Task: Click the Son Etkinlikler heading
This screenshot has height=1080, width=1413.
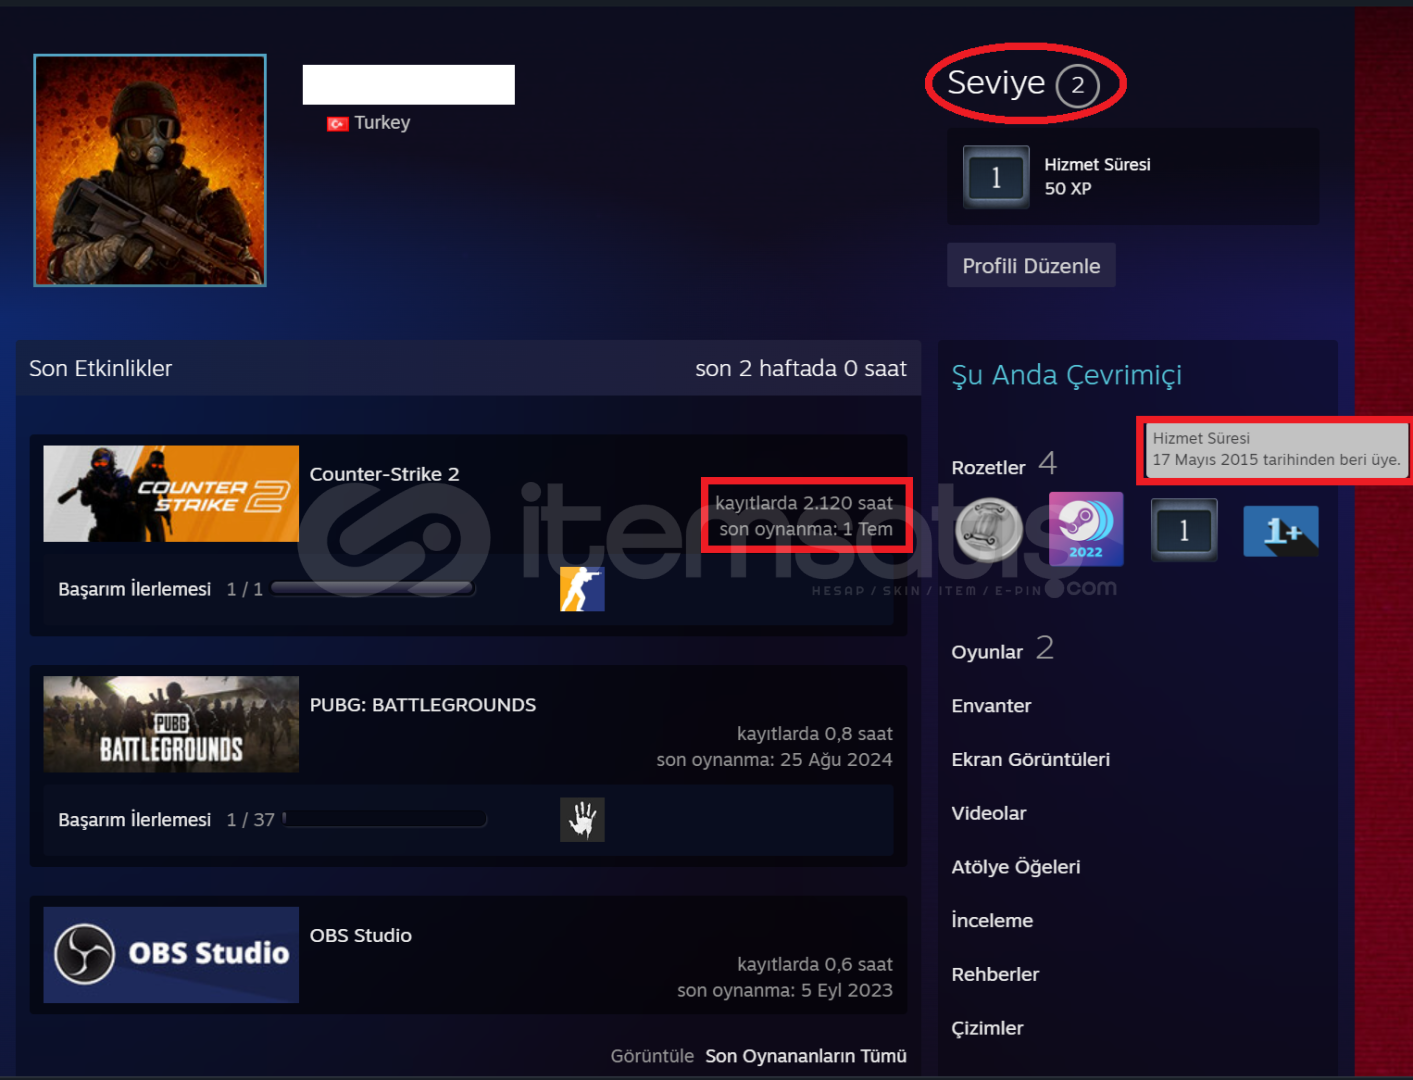Action: pos(100,369)
